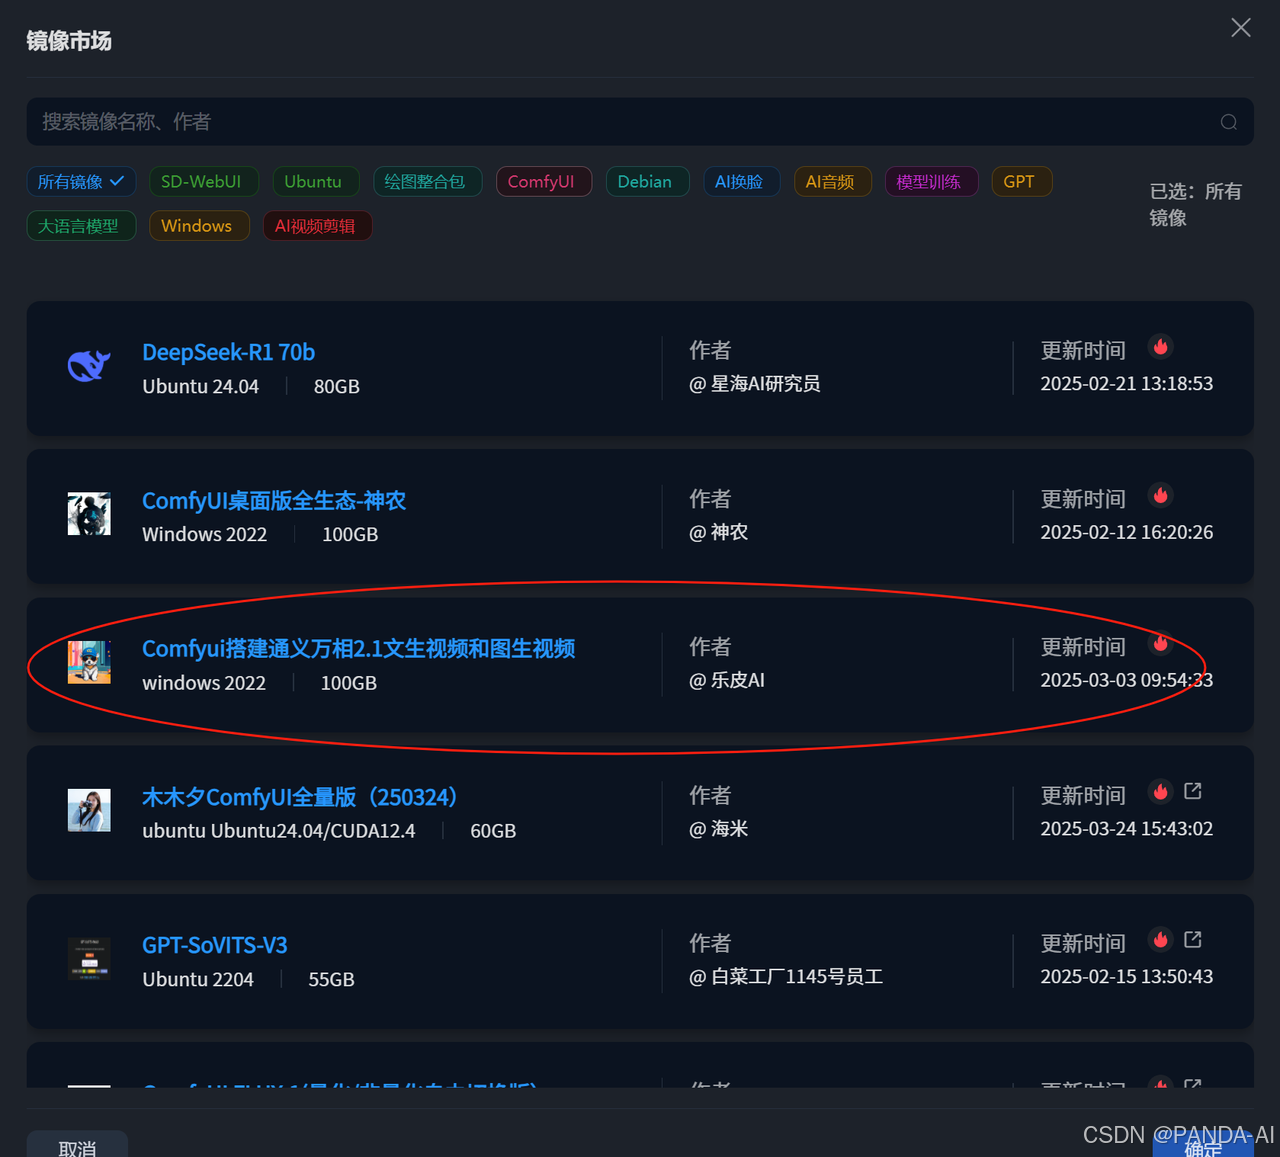The height and width of the screenshot is (1157, 1280).
Task: Click the flame icon on ComfyUI桌面版全生态-神农 row
Action: [1161, 495]
